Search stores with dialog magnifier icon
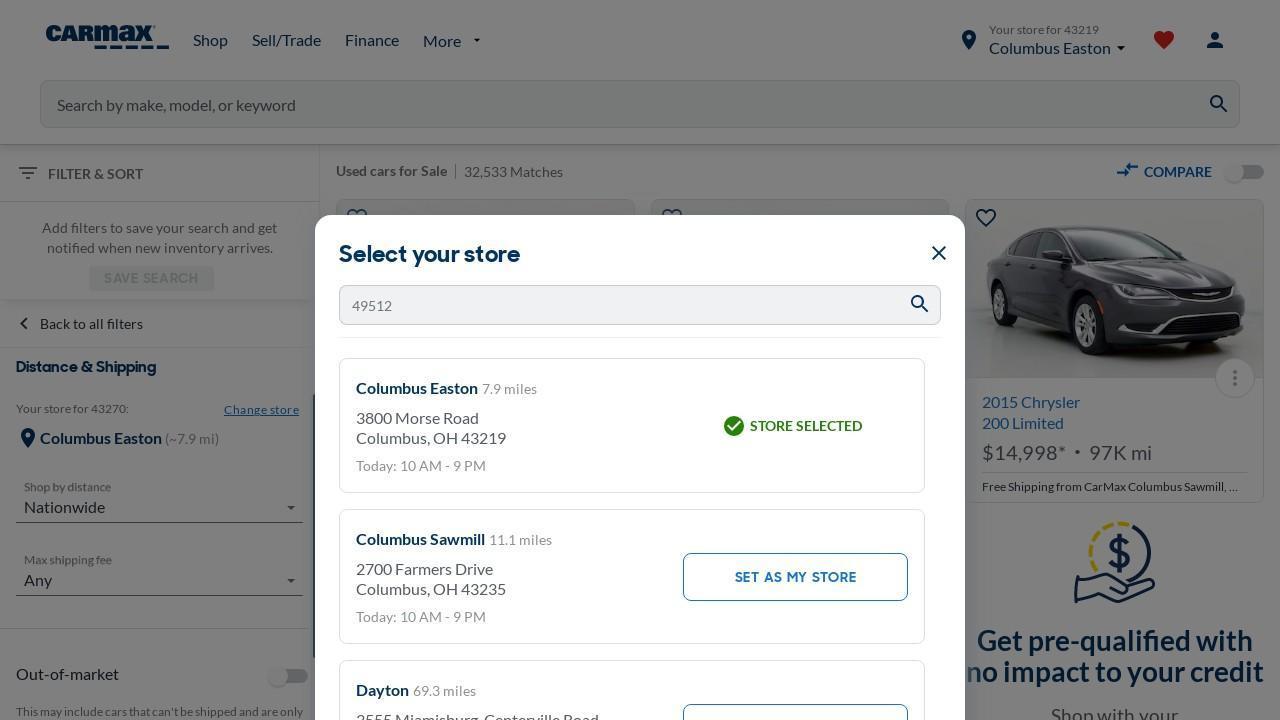1280x720 pixels. (919, 304)
